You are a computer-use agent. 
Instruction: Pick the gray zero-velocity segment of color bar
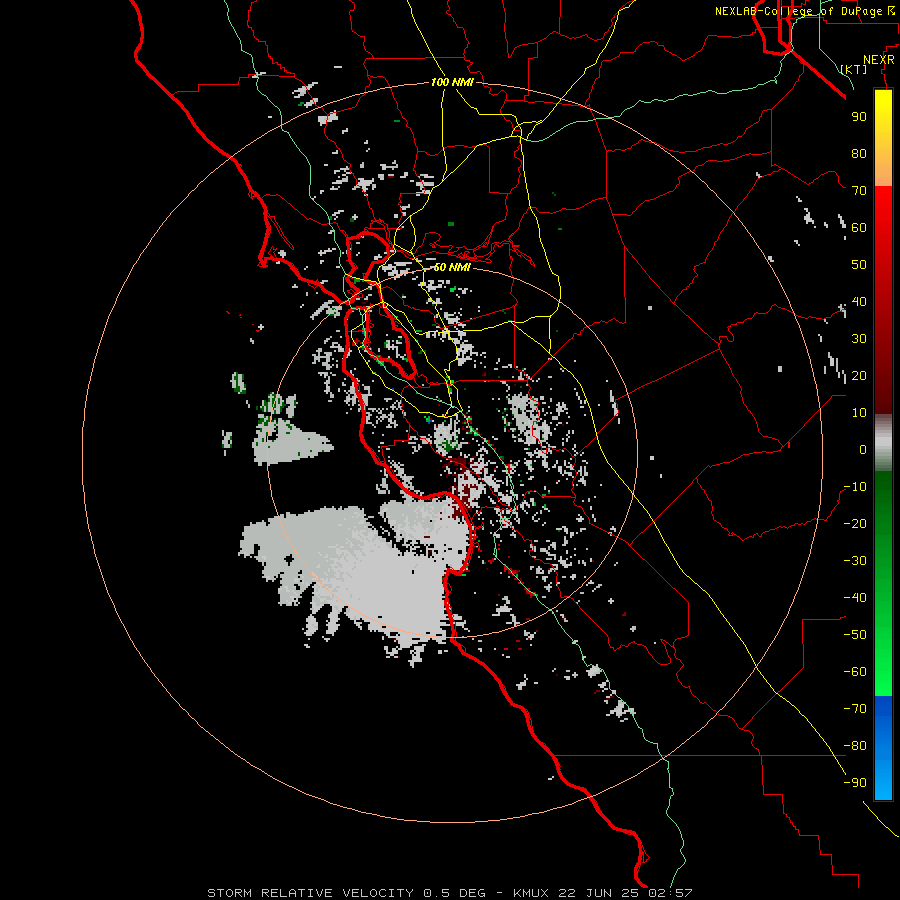(883, 443)
